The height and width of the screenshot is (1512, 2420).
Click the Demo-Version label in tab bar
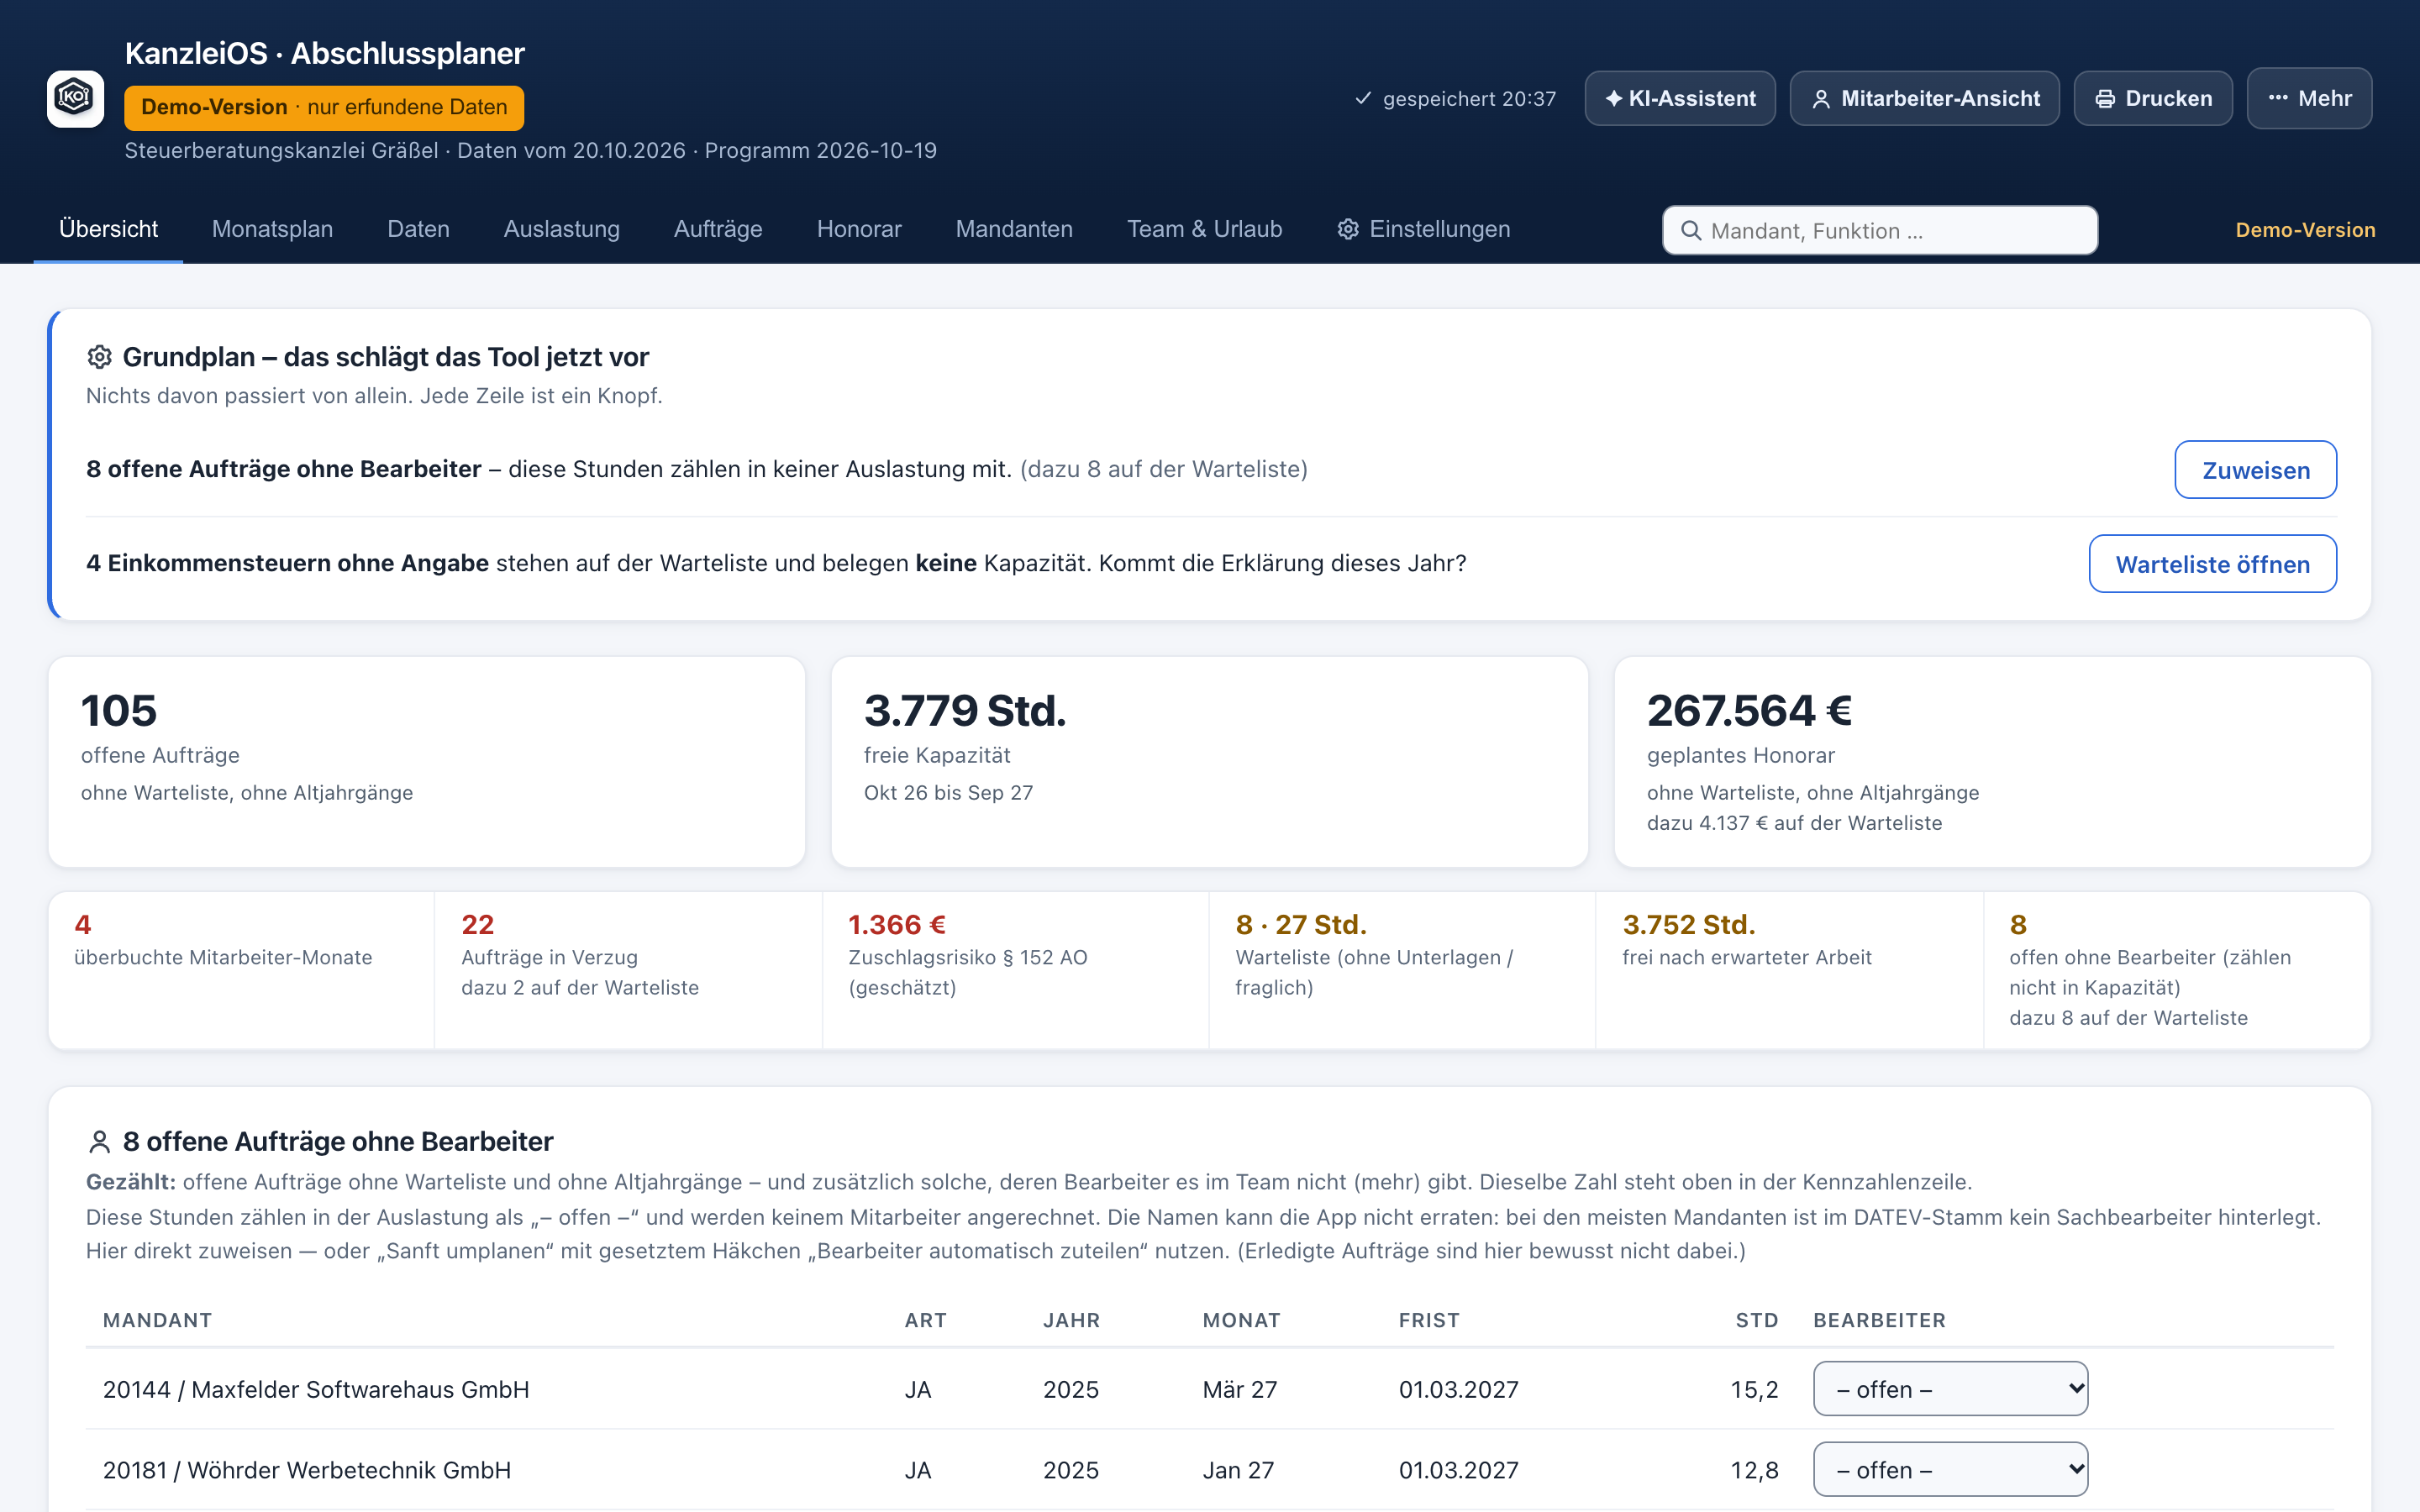(2305, 230)
